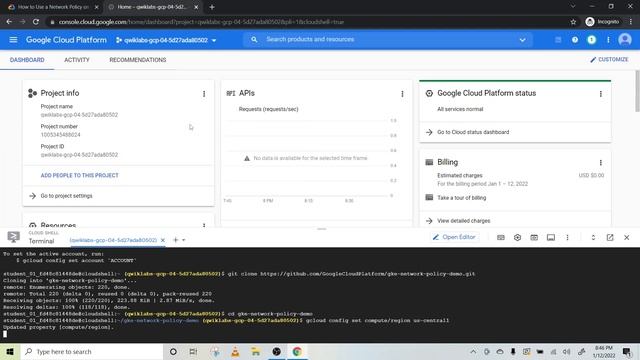The width and height of the screenshot is (640, 360).
Task: Open a new browser tab
Action: [212, 7]
